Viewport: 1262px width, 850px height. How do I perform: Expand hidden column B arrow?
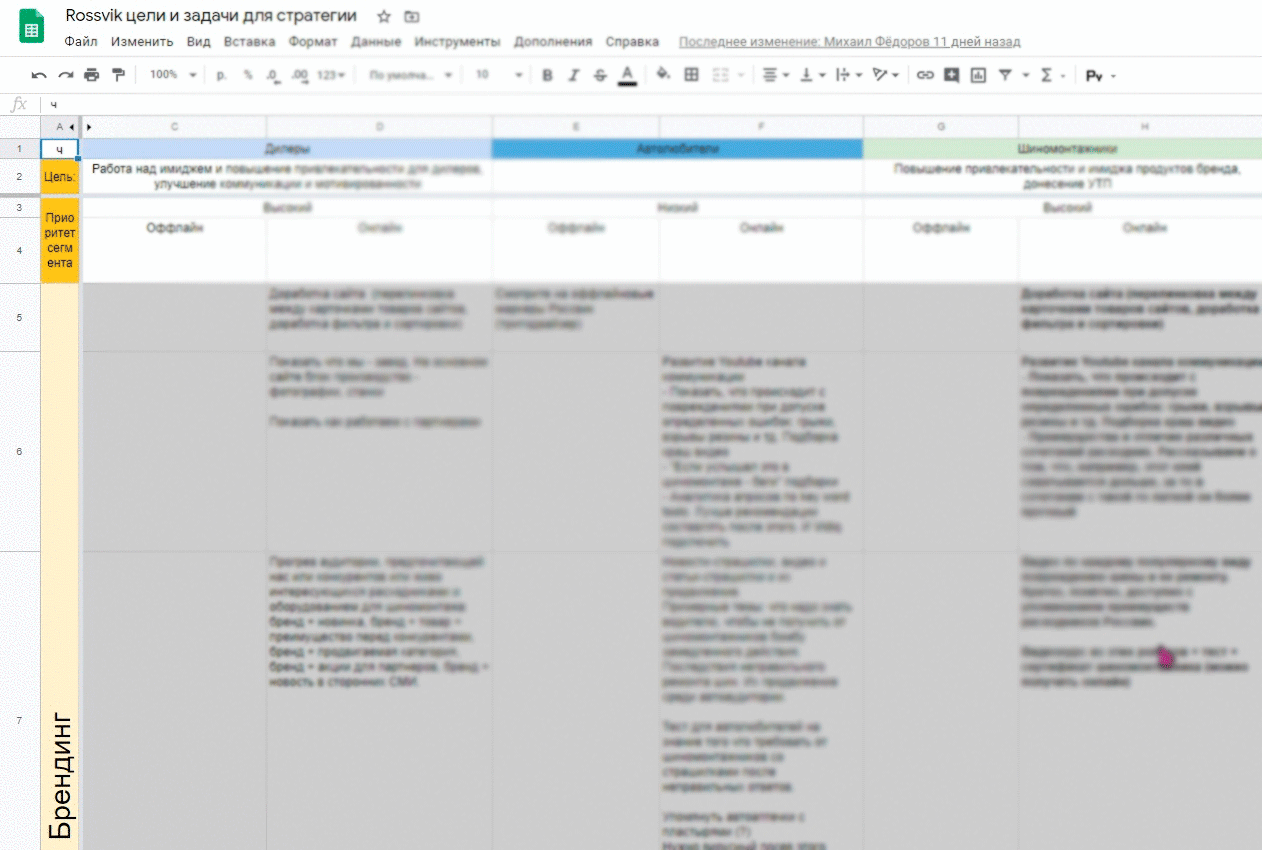tap(89, 127)
